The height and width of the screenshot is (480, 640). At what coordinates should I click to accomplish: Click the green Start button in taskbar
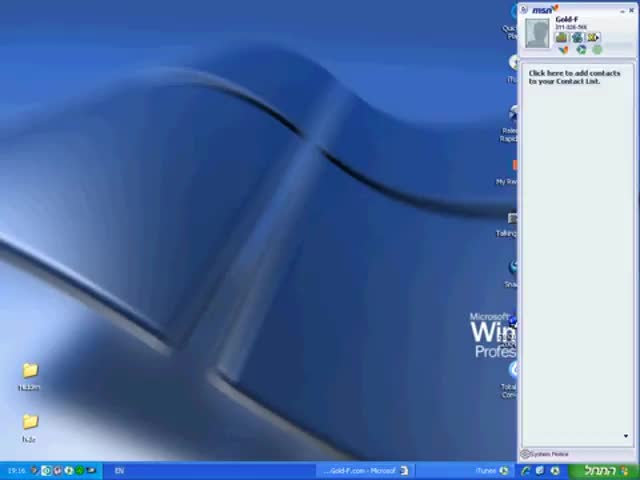pos(604,470)
